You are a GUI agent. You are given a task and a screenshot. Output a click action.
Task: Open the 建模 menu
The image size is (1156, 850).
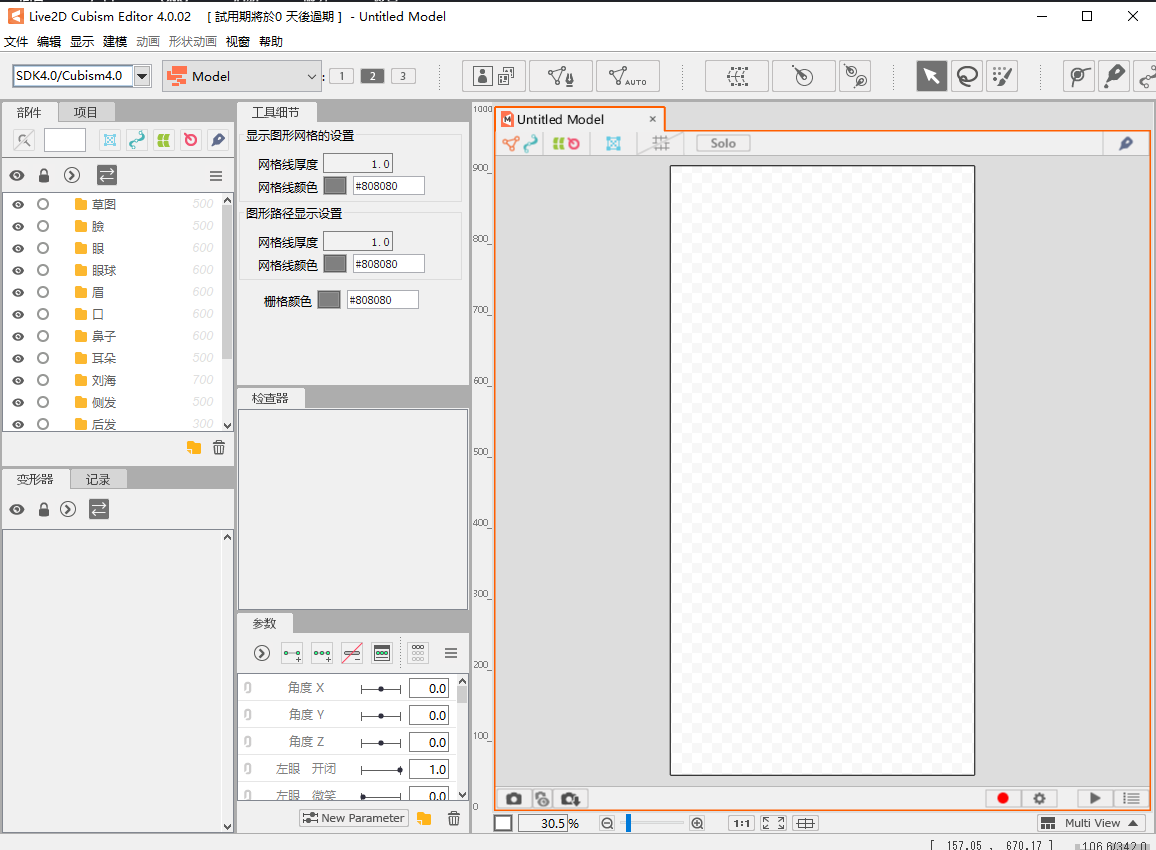pos(114,41)
